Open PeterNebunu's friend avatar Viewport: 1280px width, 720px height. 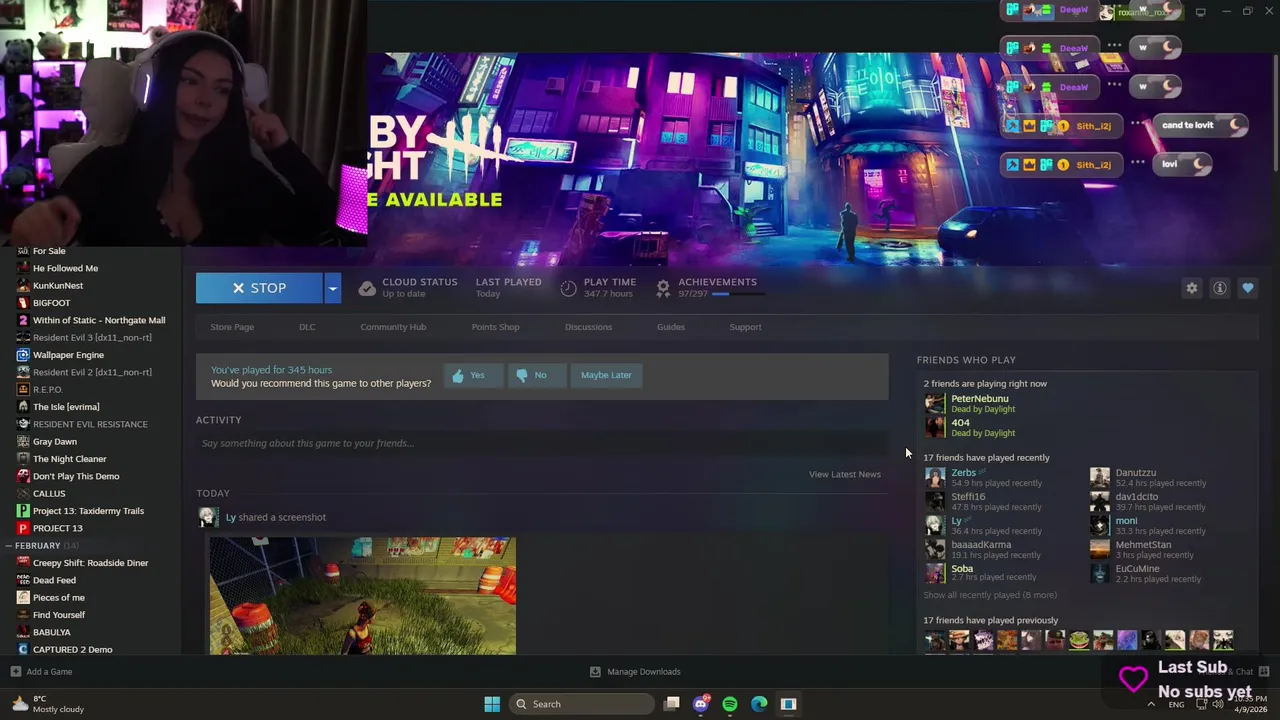coord(934,403)
